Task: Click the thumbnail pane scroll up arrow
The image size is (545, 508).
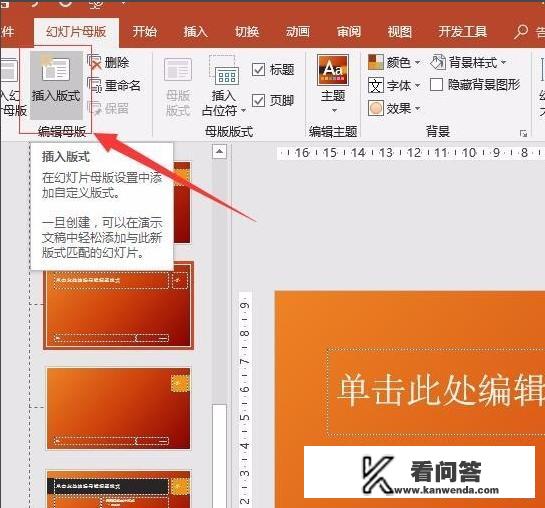Action: click(x=219, y=151)
